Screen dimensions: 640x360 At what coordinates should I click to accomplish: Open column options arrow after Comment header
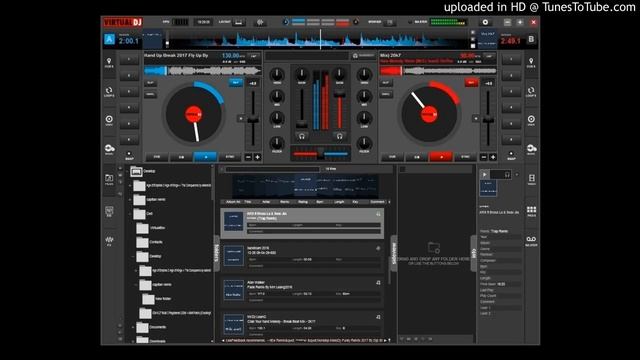pos(389,202)
